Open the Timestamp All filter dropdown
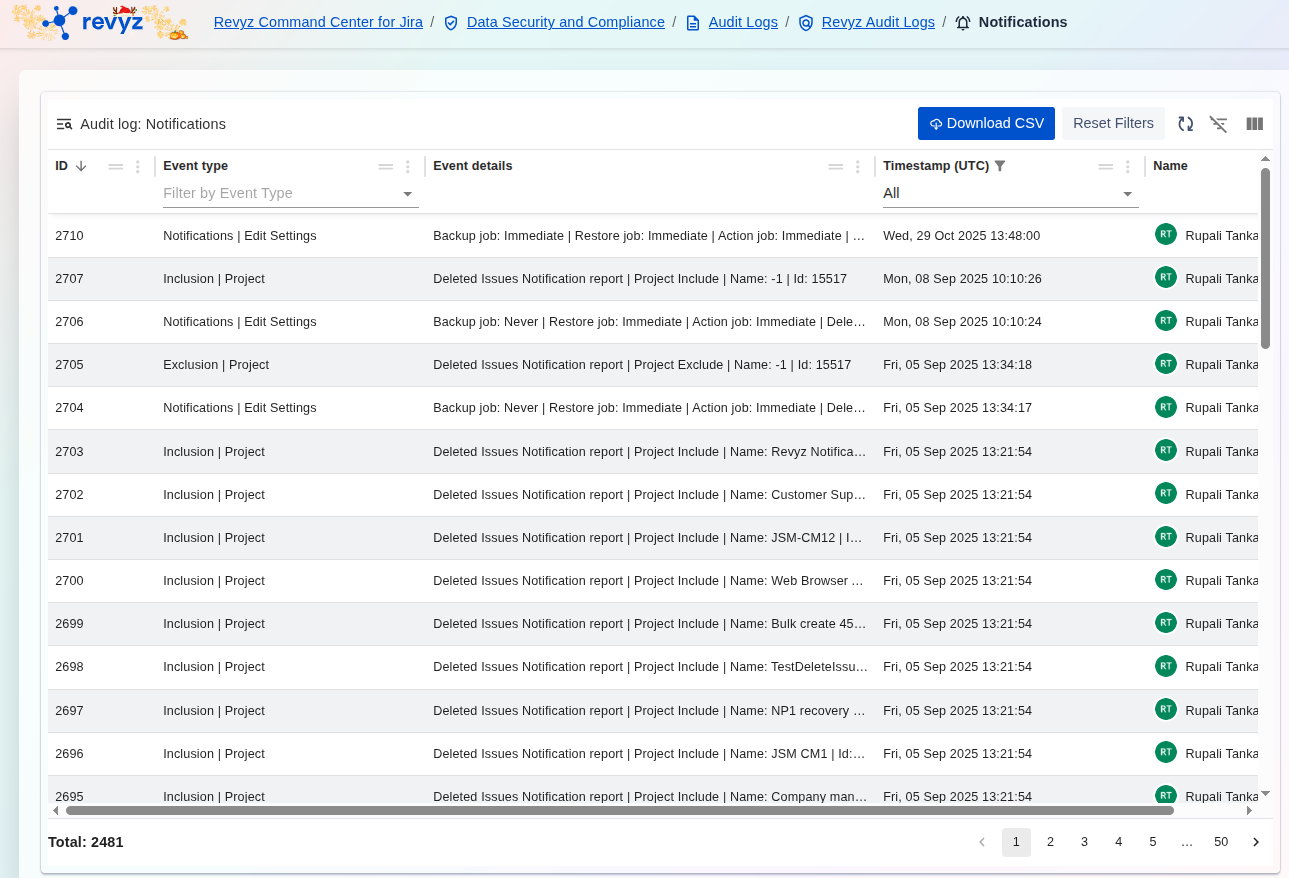Screen dimensions: 1289x878 [x=1127, y=194]
